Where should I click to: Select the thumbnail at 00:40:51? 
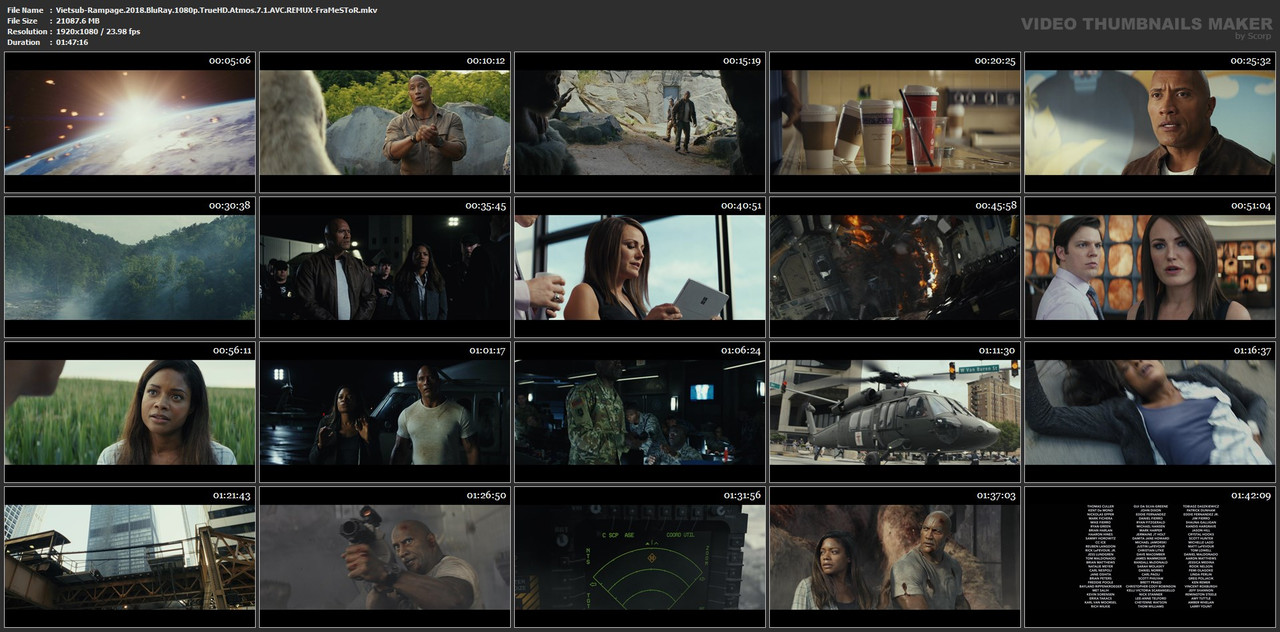(640, 267)
